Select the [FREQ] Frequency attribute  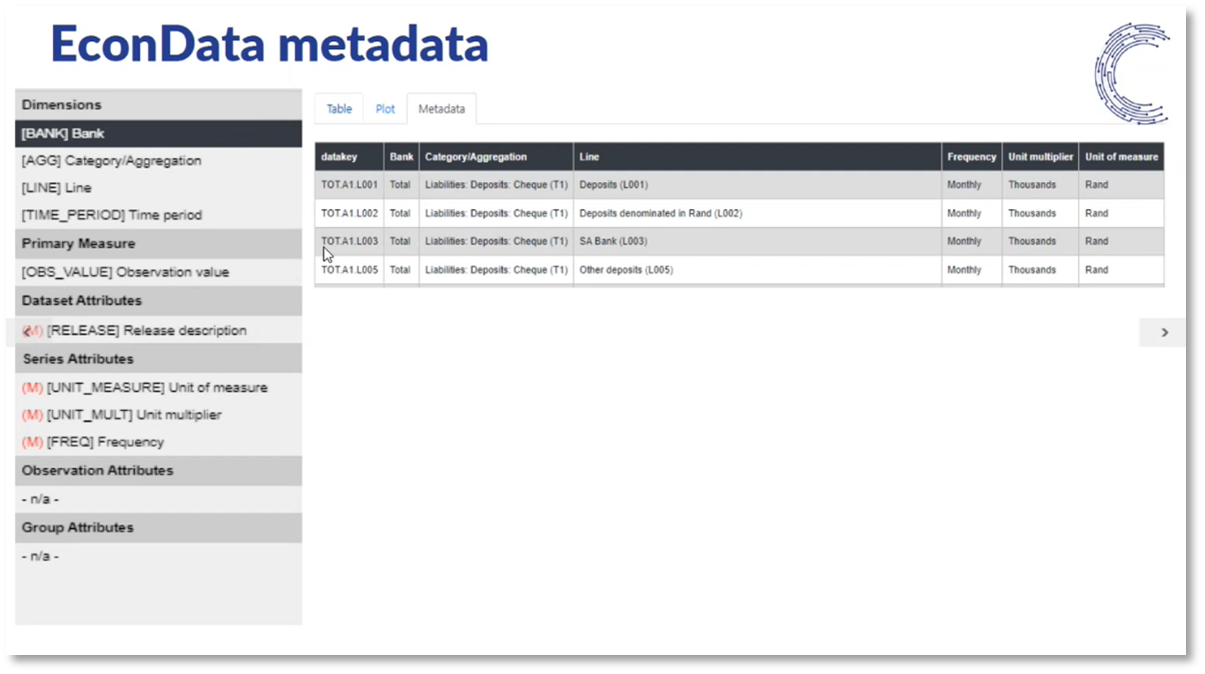tap(158, 442)
